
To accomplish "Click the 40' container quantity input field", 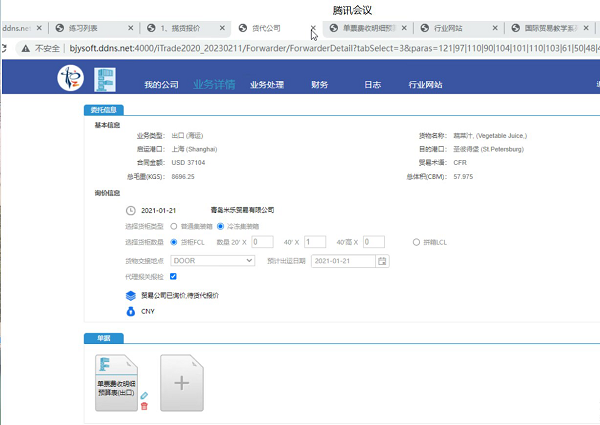I will pos(315,242).
